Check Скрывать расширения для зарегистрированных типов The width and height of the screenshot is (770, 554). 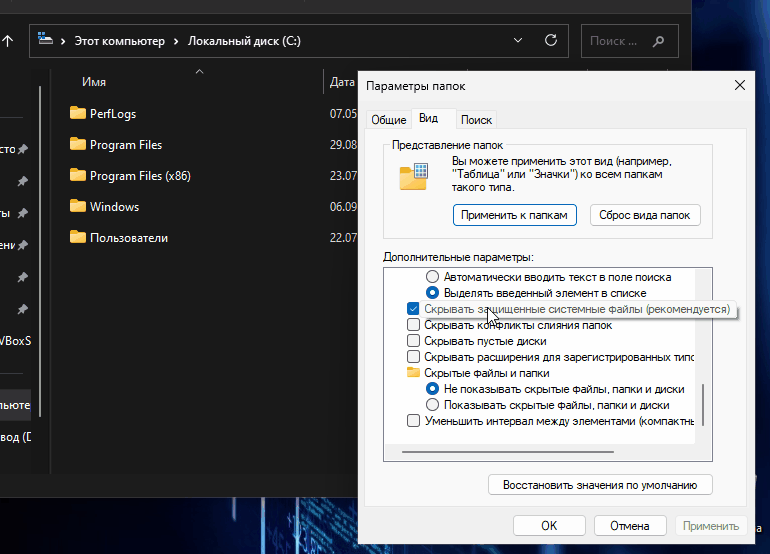click(x=413, y=357)
